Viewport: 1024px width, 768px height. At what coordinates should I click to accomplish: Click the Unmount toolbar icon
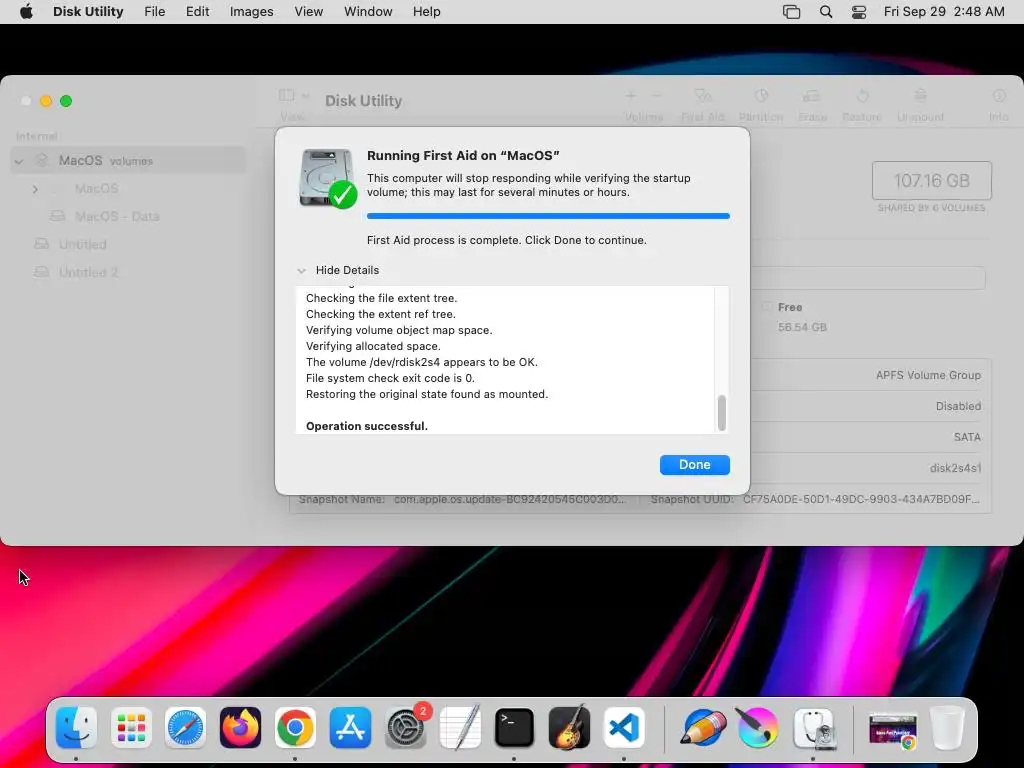tap(920, 96)
